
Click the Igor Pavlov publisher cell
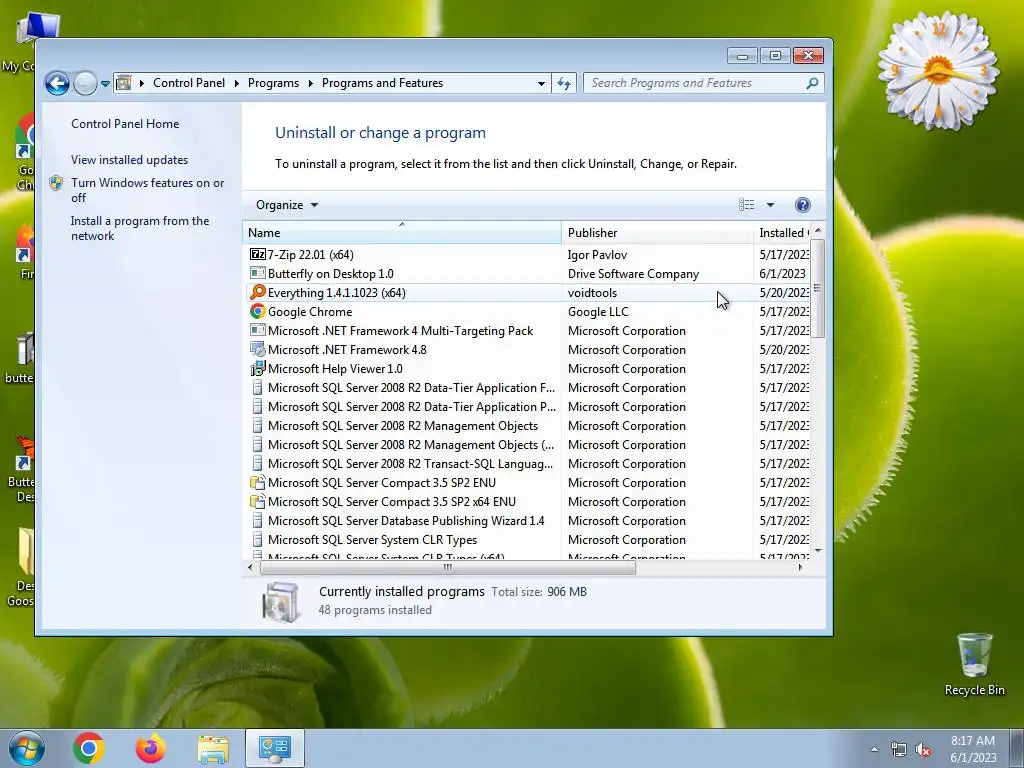(597, 255)
